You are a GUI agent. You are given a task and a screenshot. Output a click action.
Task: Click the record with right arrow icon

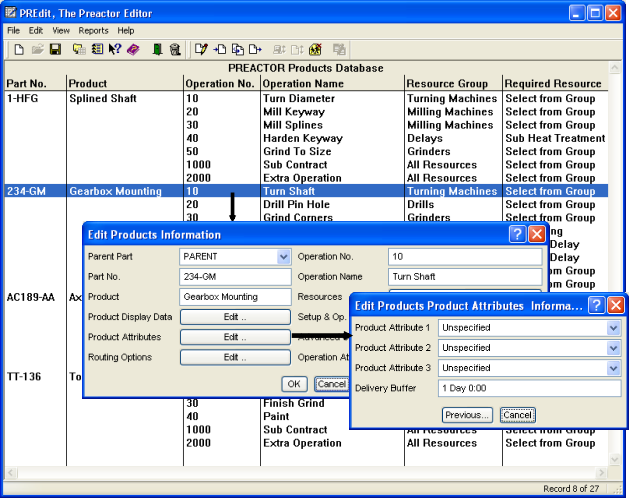click(255, 49)
